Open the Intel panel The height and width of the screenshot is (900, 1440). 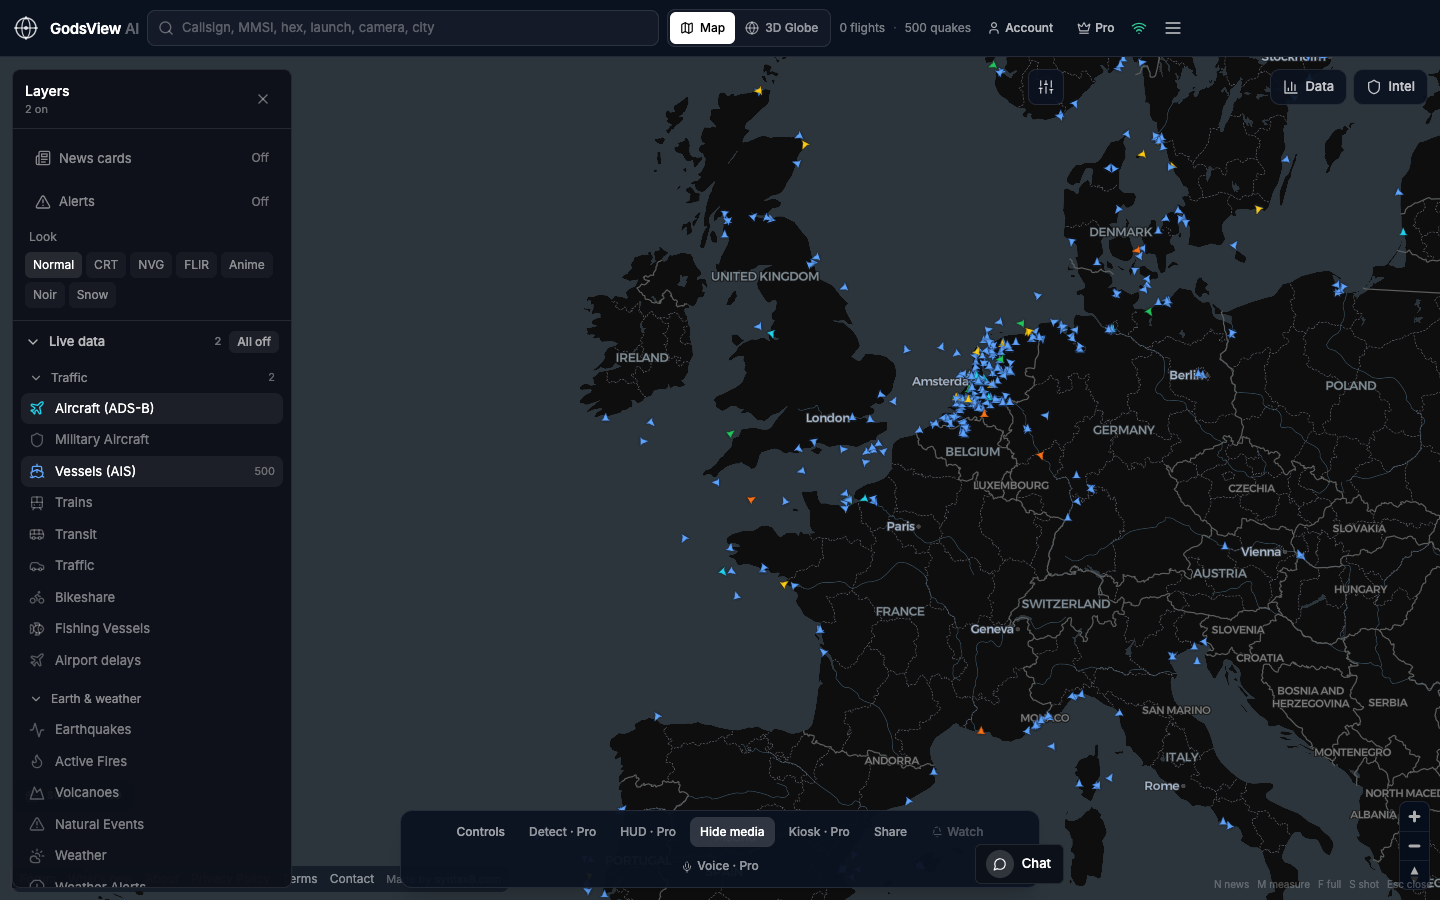1391,87
